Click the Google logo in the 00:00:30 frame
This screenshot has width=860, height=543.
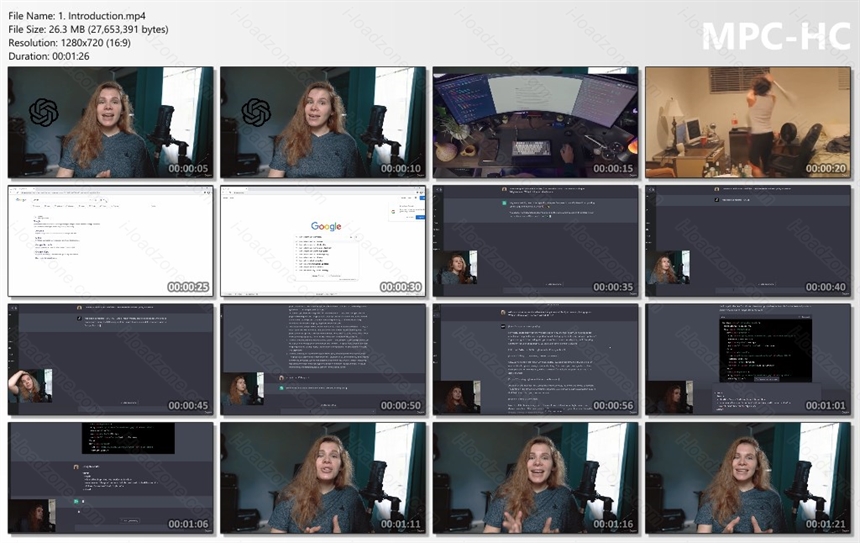tap(326, 226)
